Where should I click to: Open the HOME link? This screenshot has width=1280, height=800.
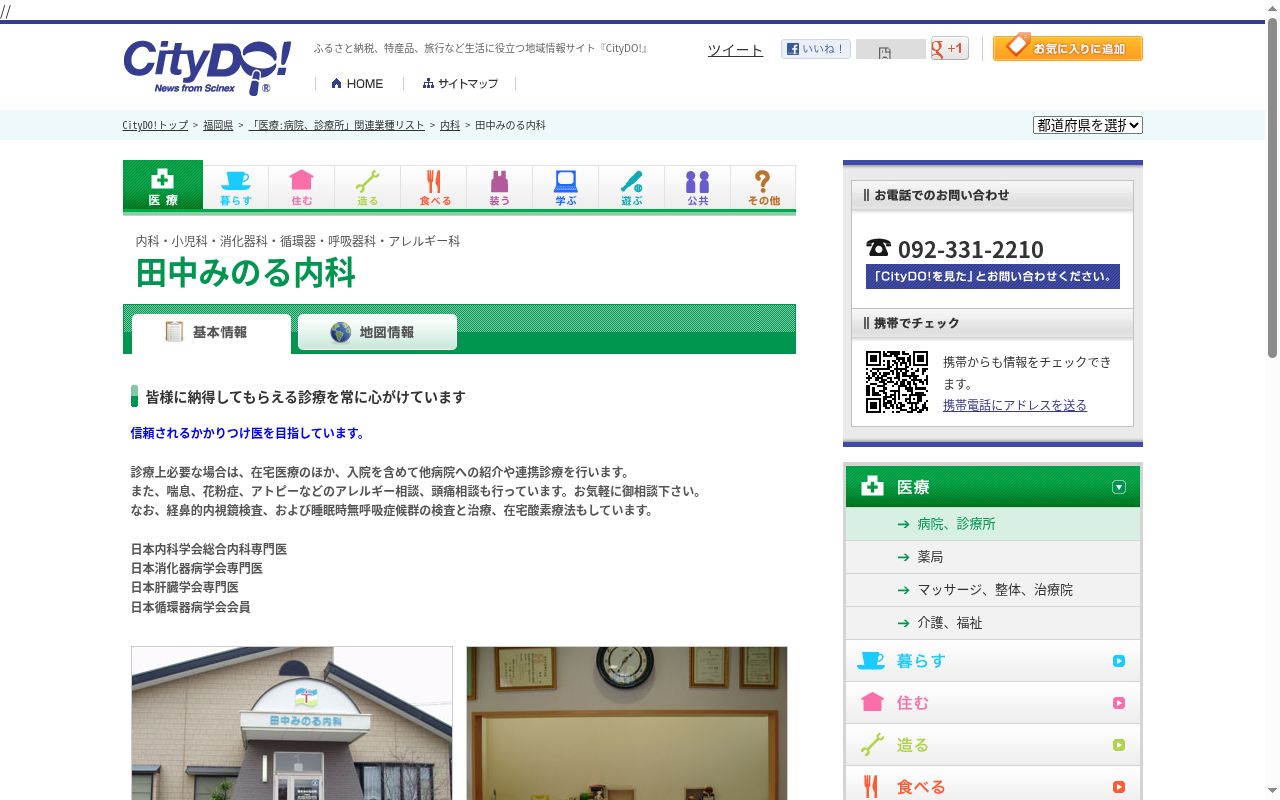coord(357,84)
